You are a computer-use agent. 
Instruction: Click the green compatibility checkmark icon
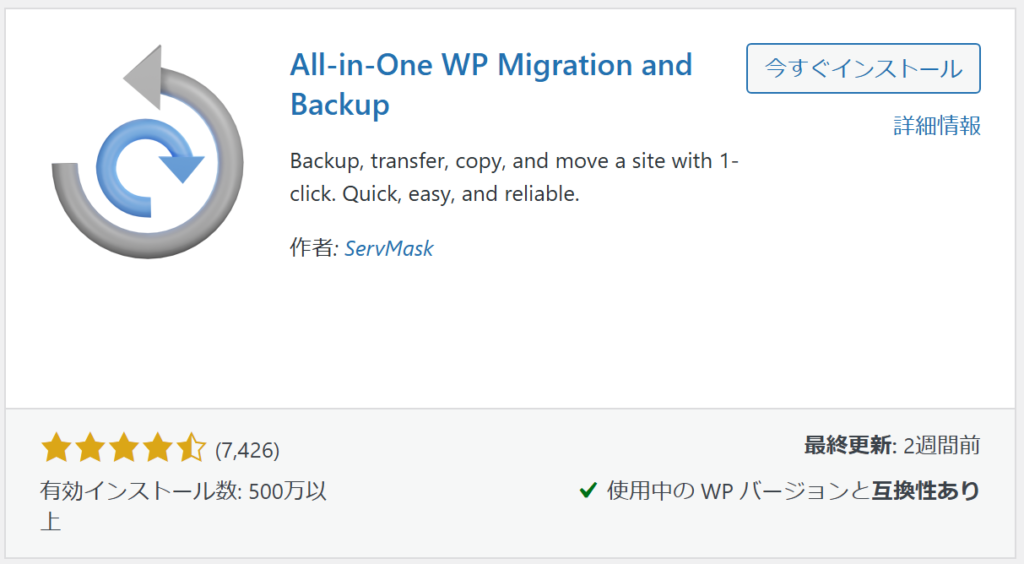pos(588,490)
